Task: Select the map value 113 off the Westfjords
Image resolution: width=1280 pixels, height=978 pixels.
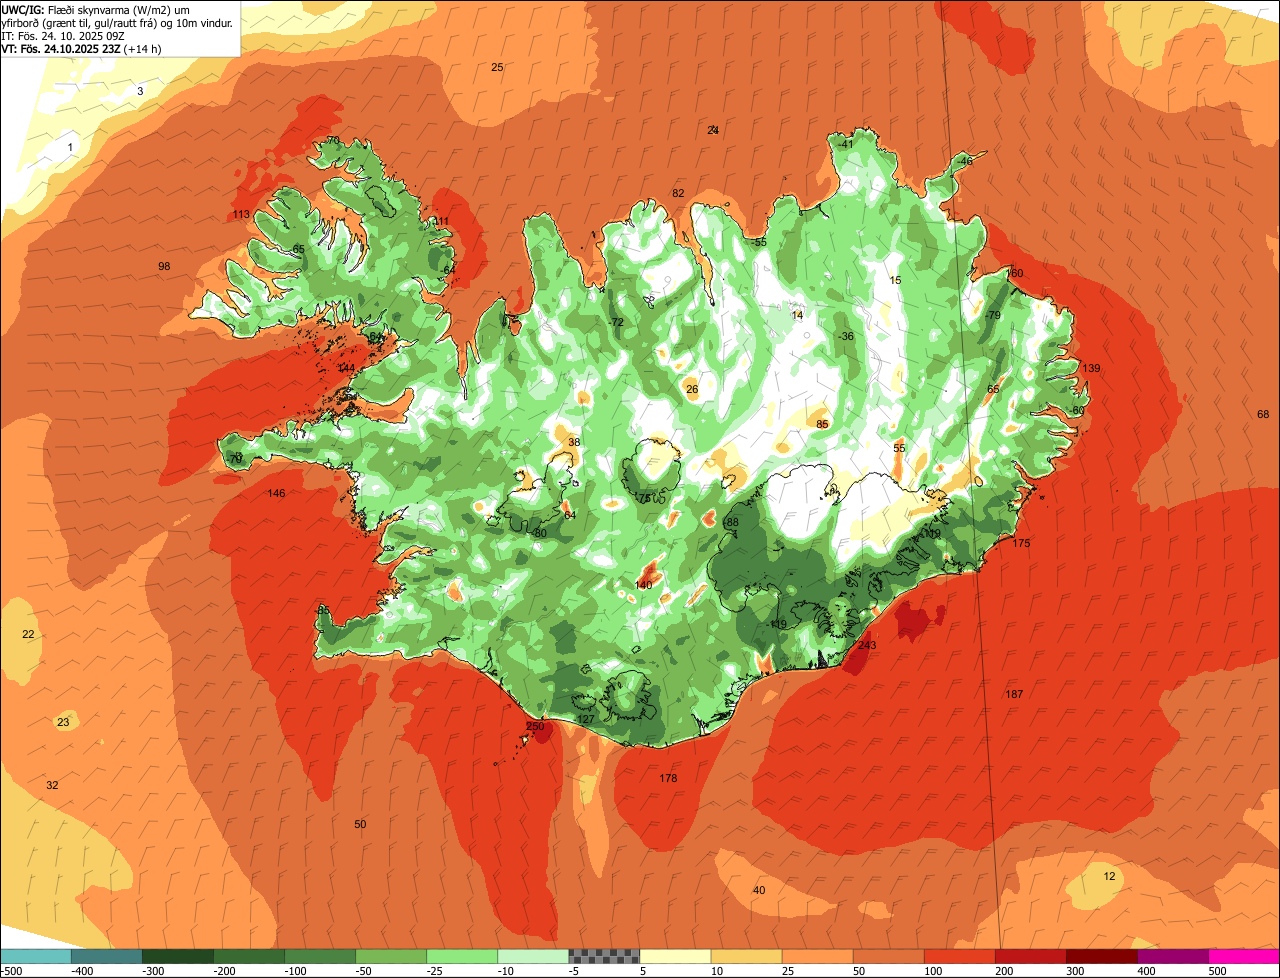Action: coord(241,214)
